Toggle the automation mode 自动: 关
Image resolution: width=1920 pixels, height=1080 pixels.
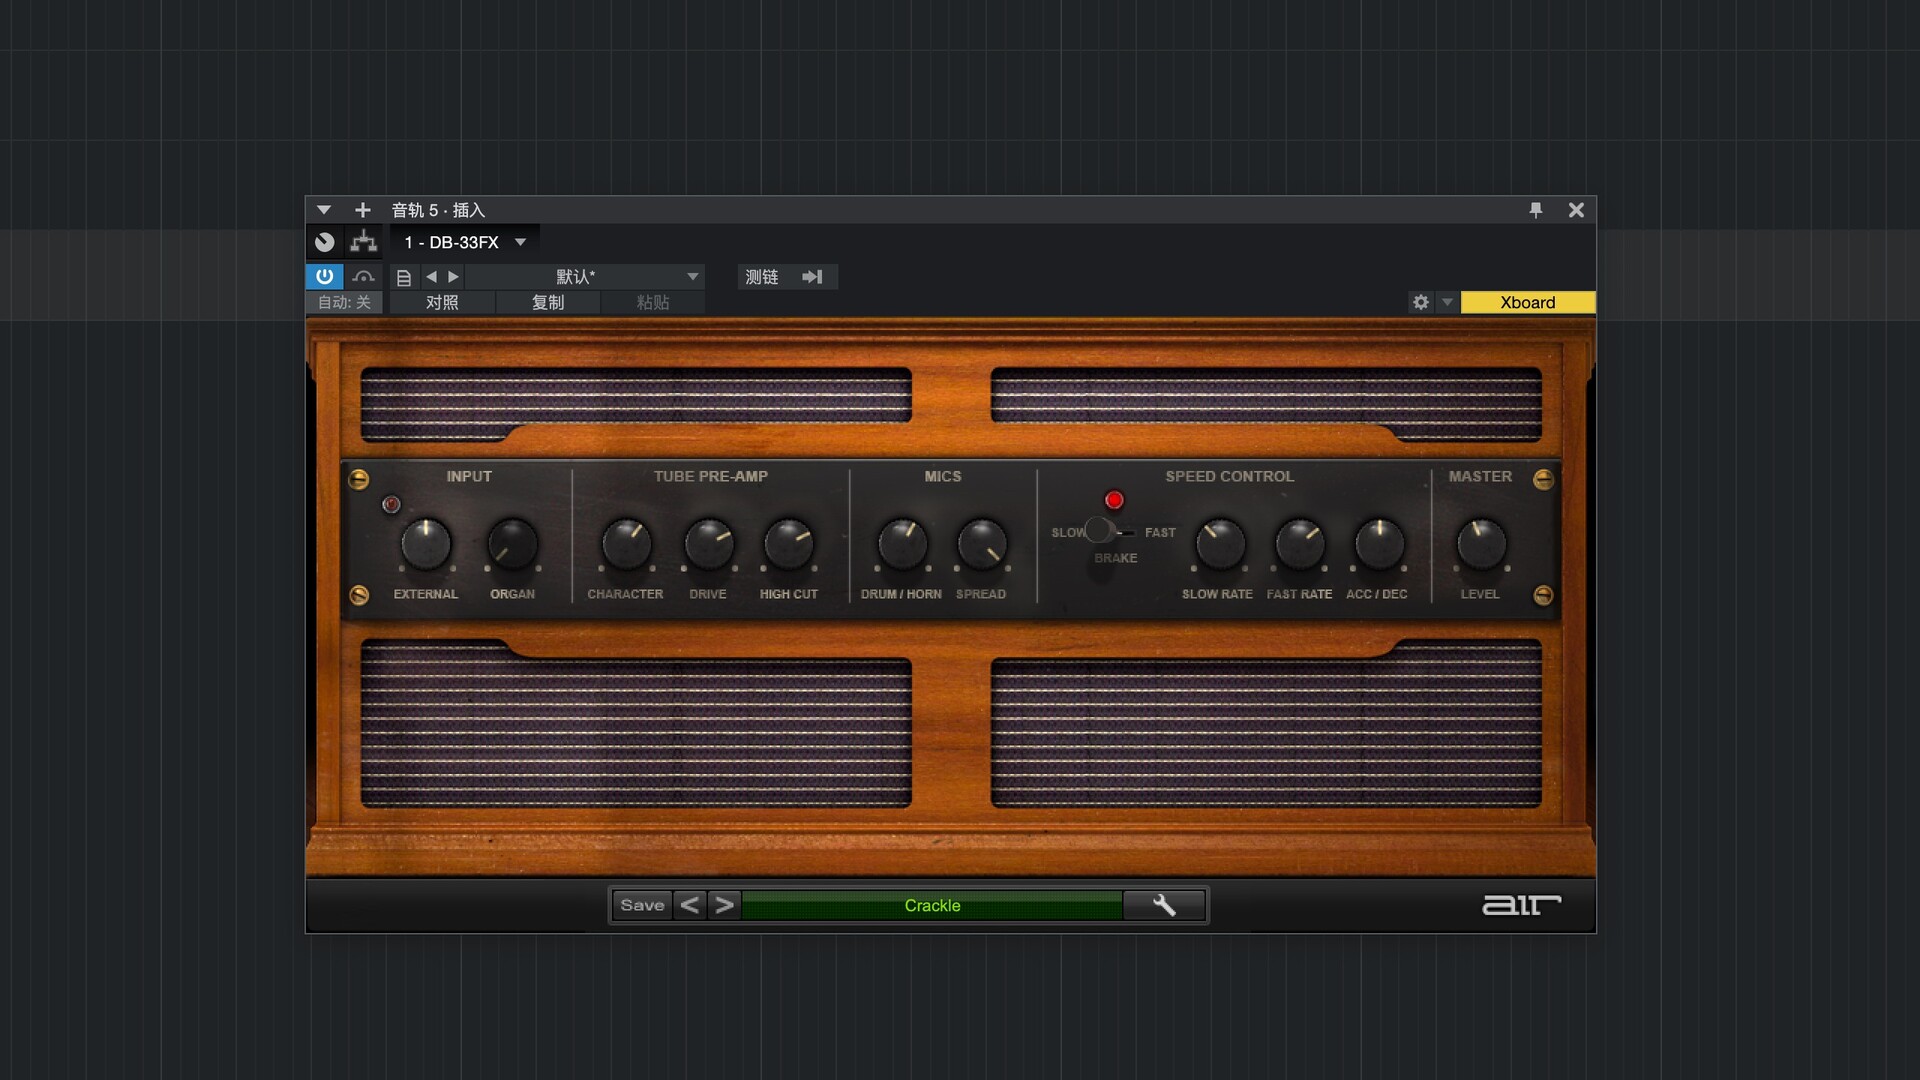pos(344,302)
